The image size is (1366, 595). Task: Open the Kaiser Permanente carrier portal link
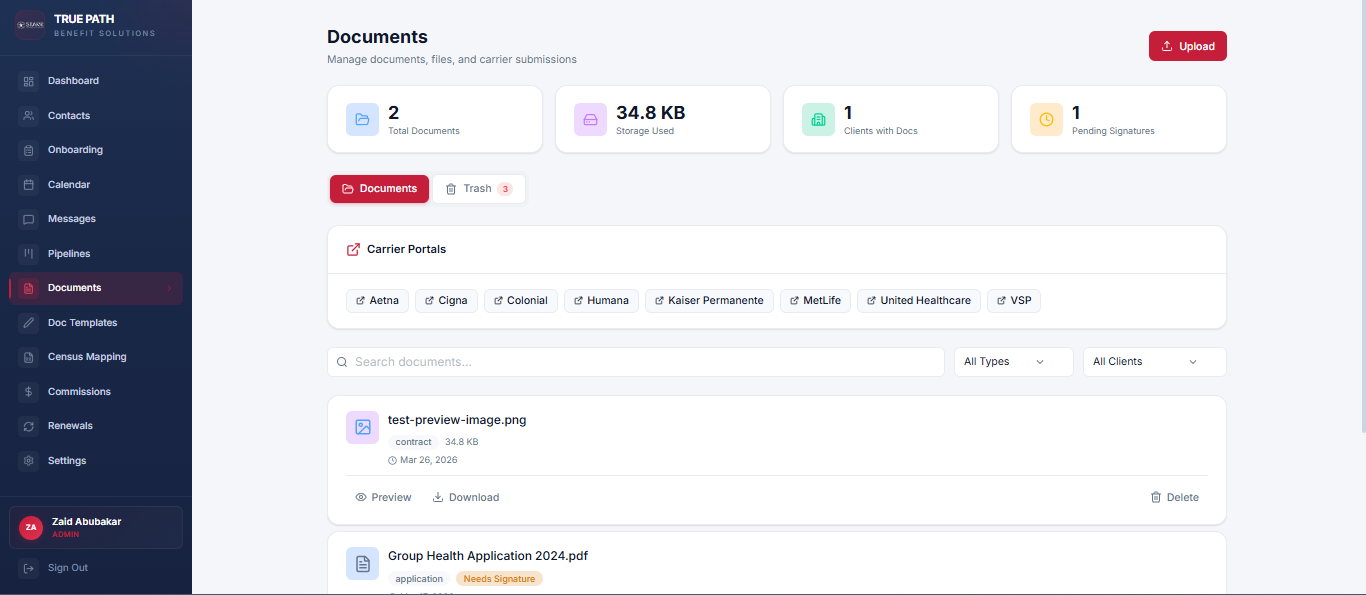pyautogui.click(x=709, y=301)
